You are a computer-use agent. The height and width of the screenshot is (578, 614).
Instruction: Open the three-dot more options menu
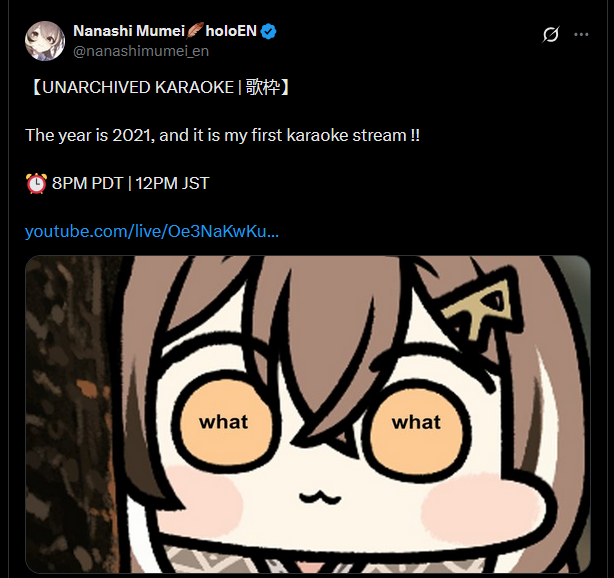pyautogui.click(x=581, y=34)
